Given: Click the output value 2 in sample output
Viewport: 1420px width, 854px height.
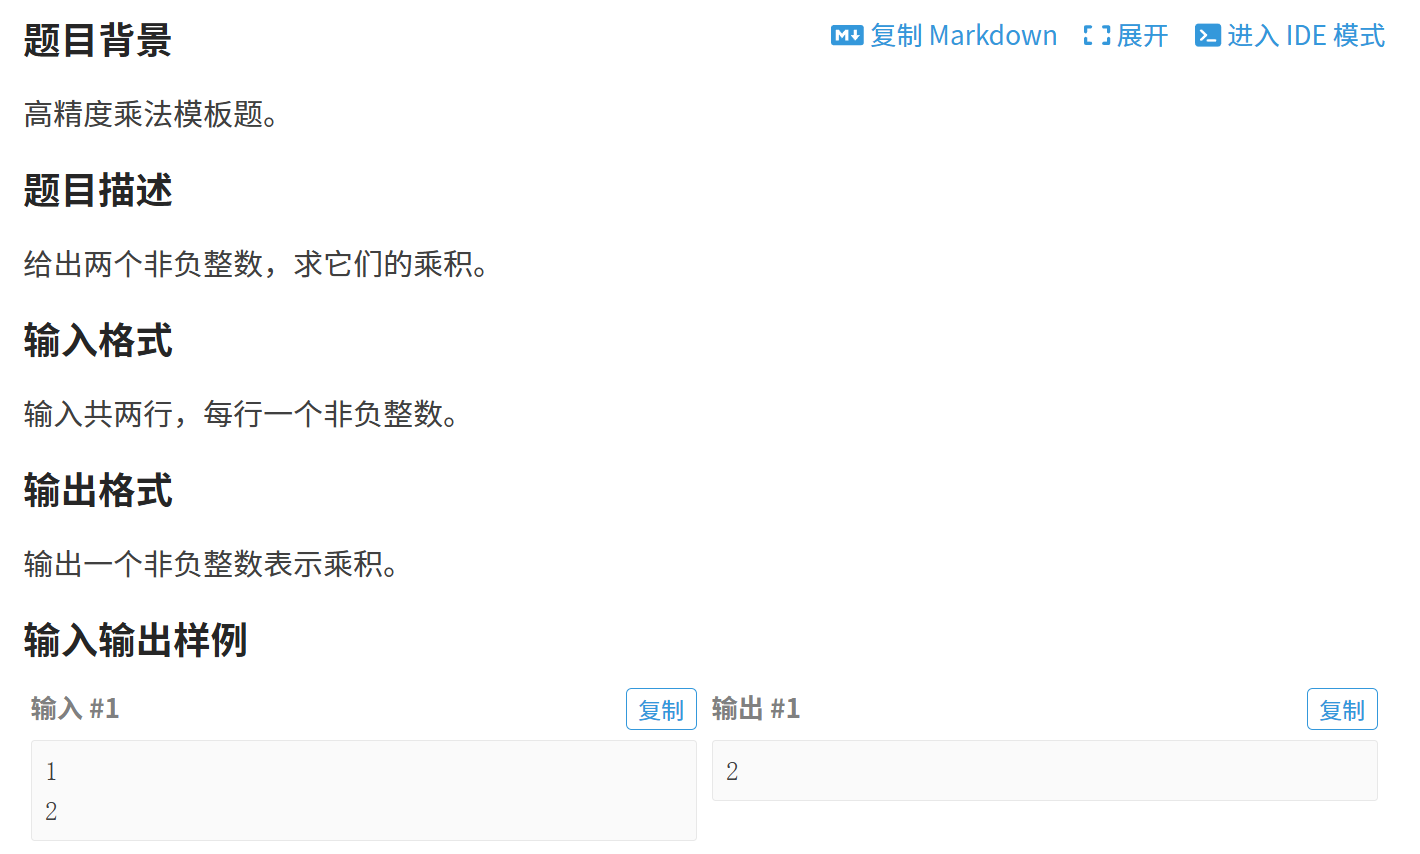Looking at the screenshot, I should pyautogui.click(x=732, y=771).
